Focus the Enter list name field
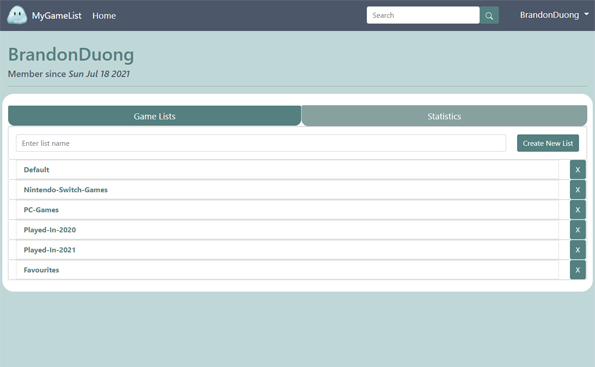 click(x=261, y=143)
